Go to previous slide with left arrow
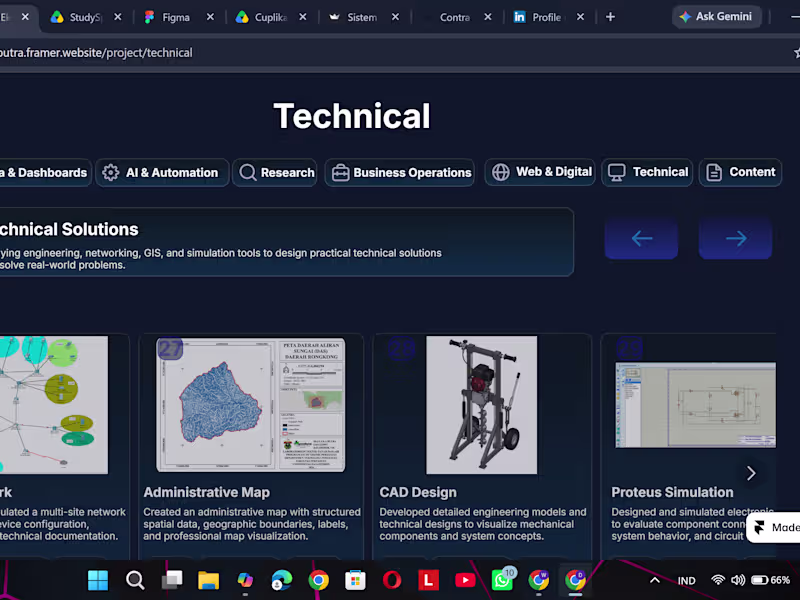The height and width of the screenshot is (600, 800). pos(641,238)
